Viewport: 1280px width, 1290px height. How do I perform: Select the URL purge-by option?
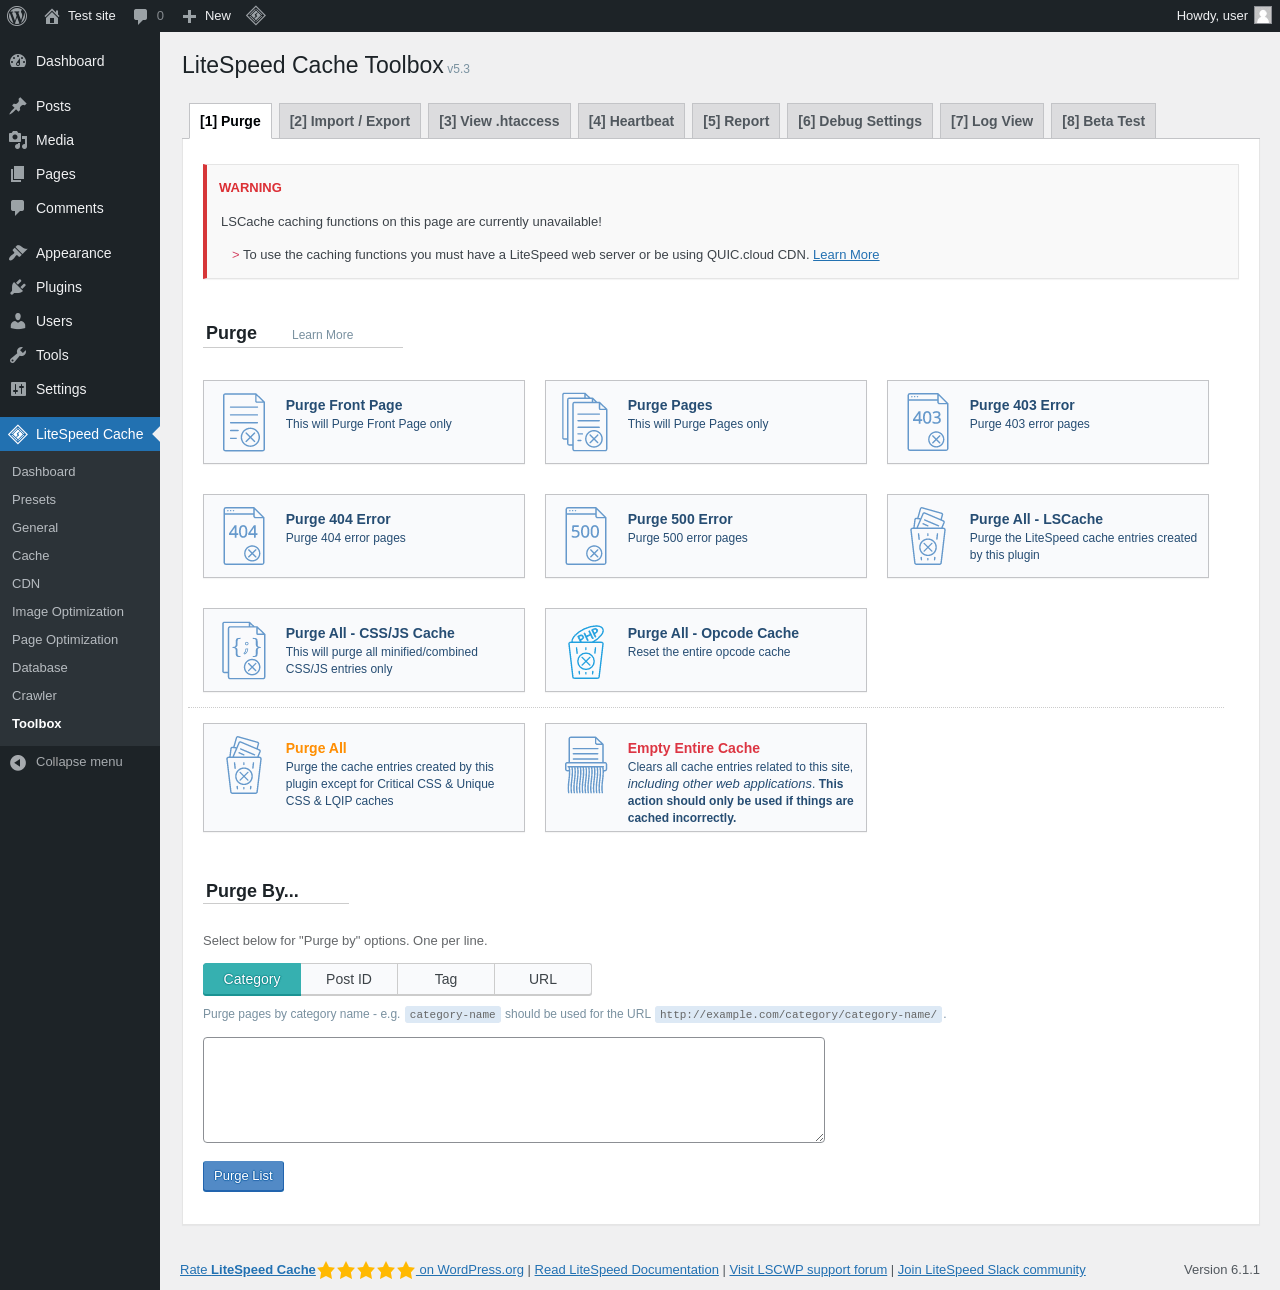(x=543, y=979)
